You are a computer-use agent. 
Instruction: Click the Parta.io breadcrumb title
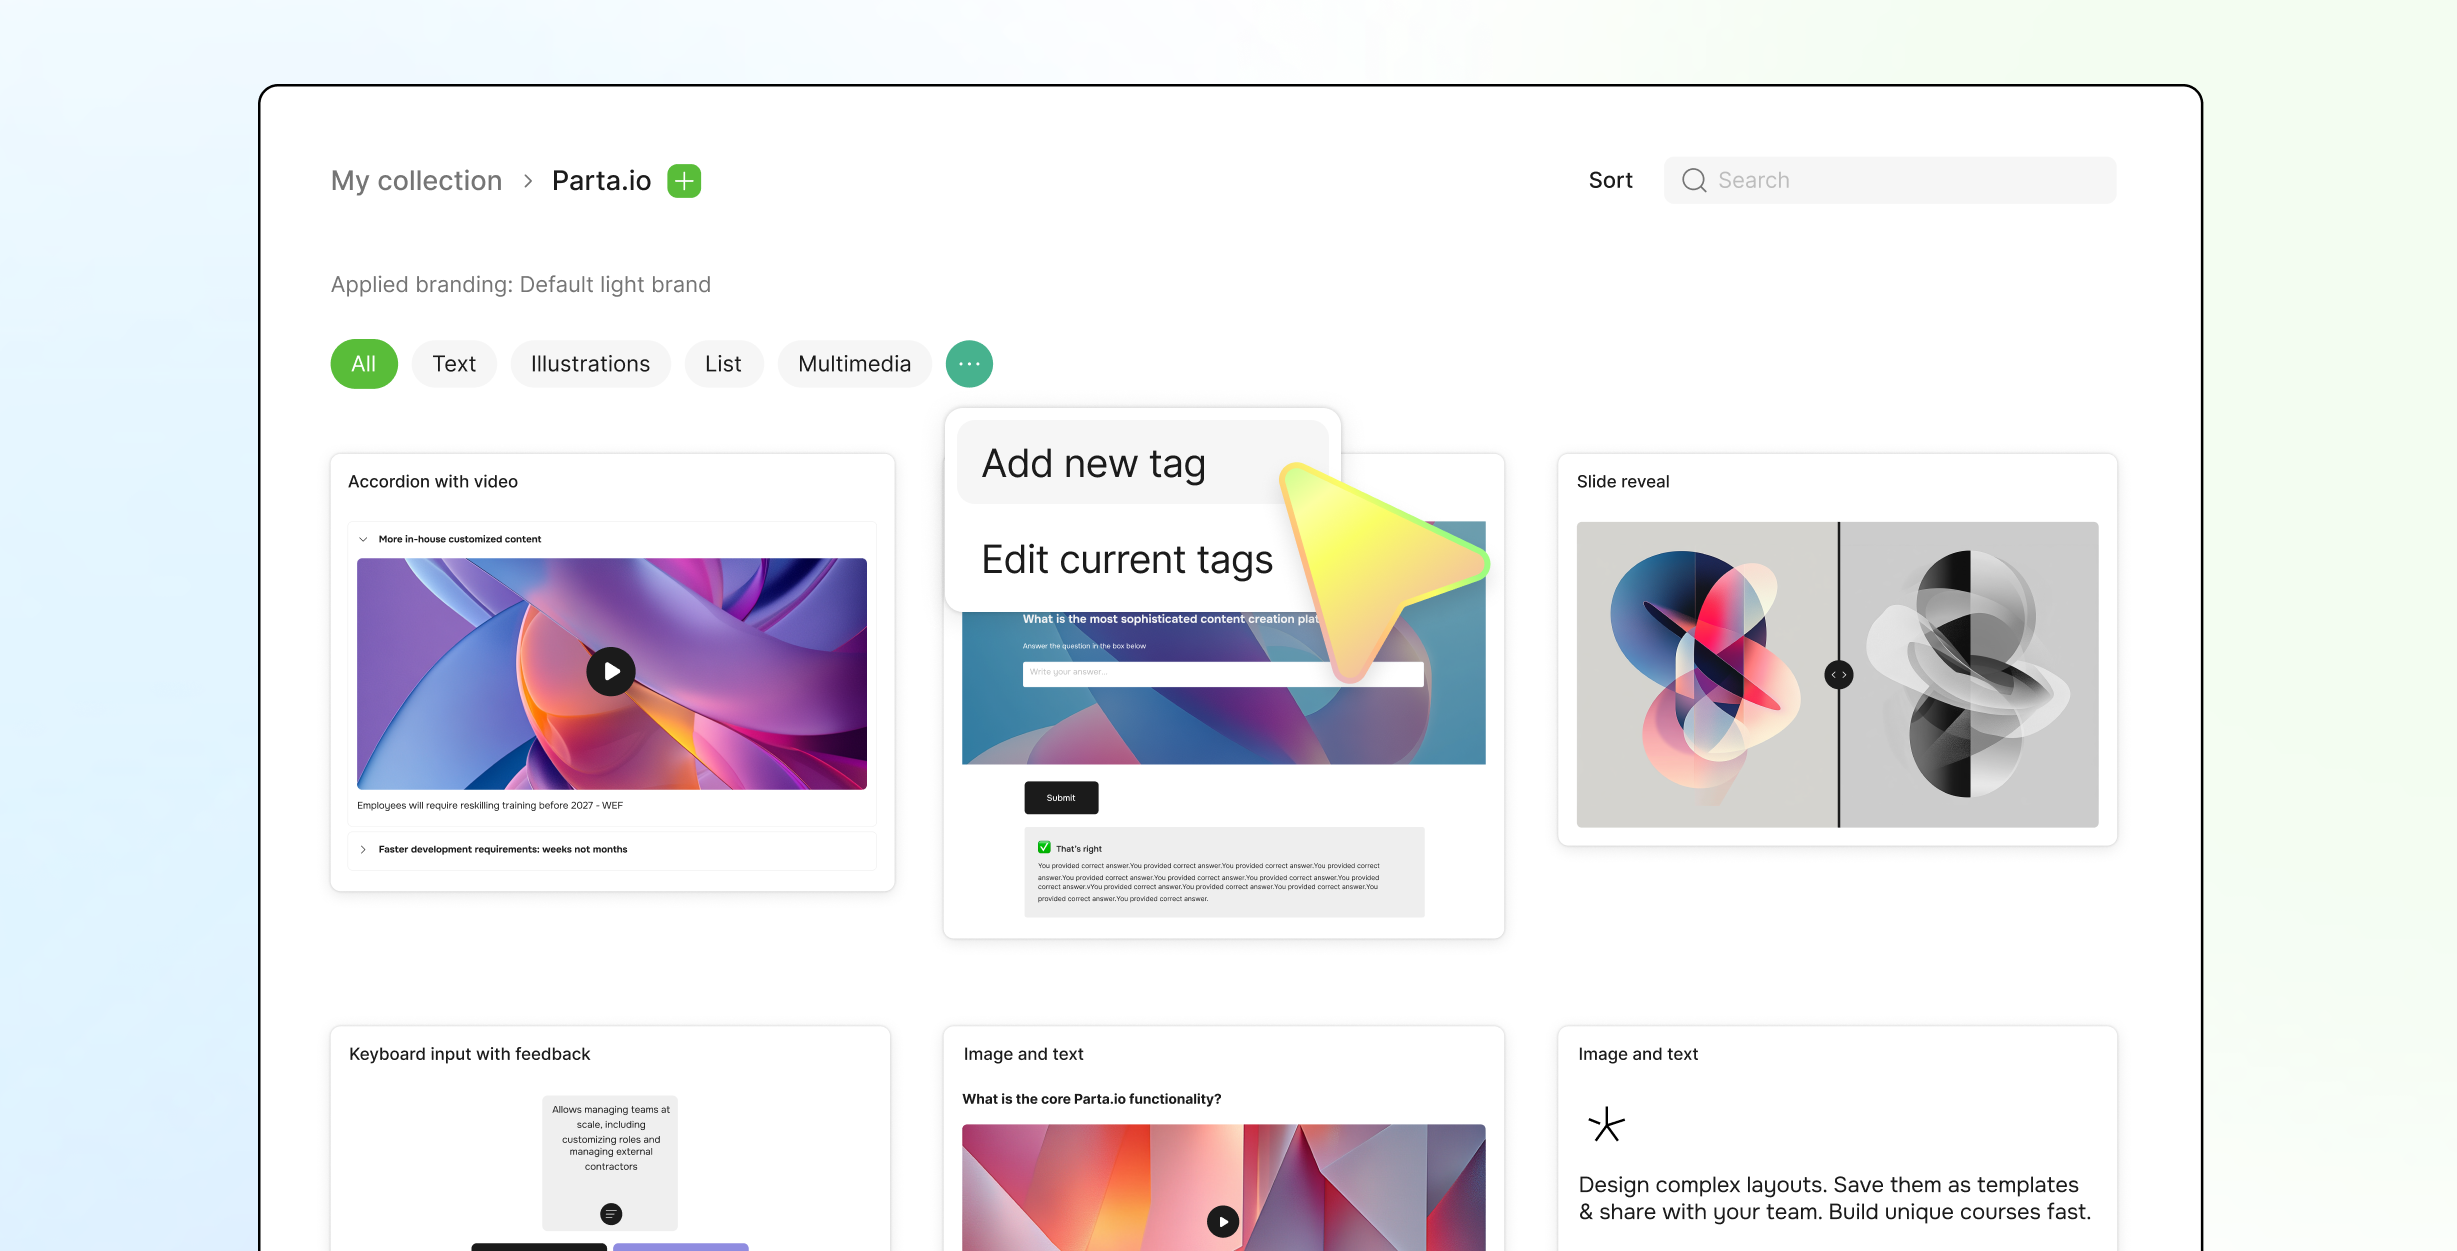coord(601,181)
